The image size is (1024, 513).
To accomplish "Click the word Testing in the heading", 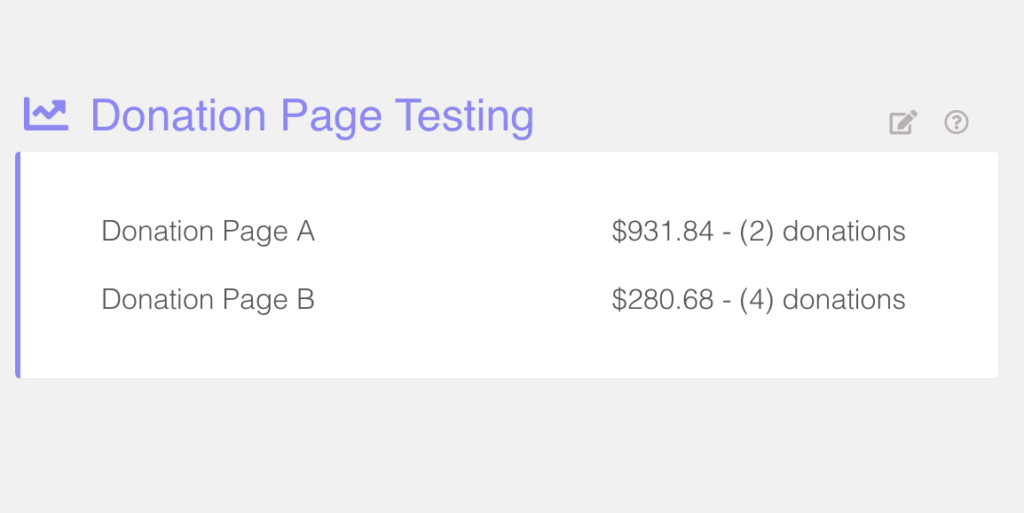I will click(x=464, y=116).
